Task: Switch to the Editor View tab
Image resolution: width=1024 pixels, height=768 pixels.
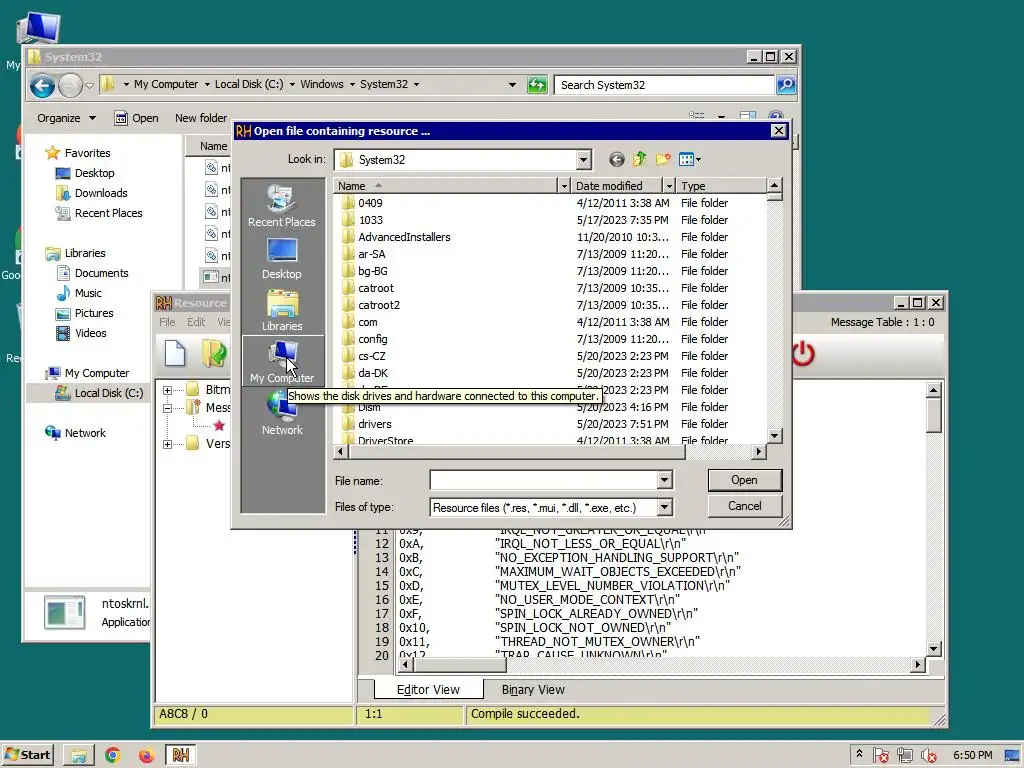Action: pos(428,690)
